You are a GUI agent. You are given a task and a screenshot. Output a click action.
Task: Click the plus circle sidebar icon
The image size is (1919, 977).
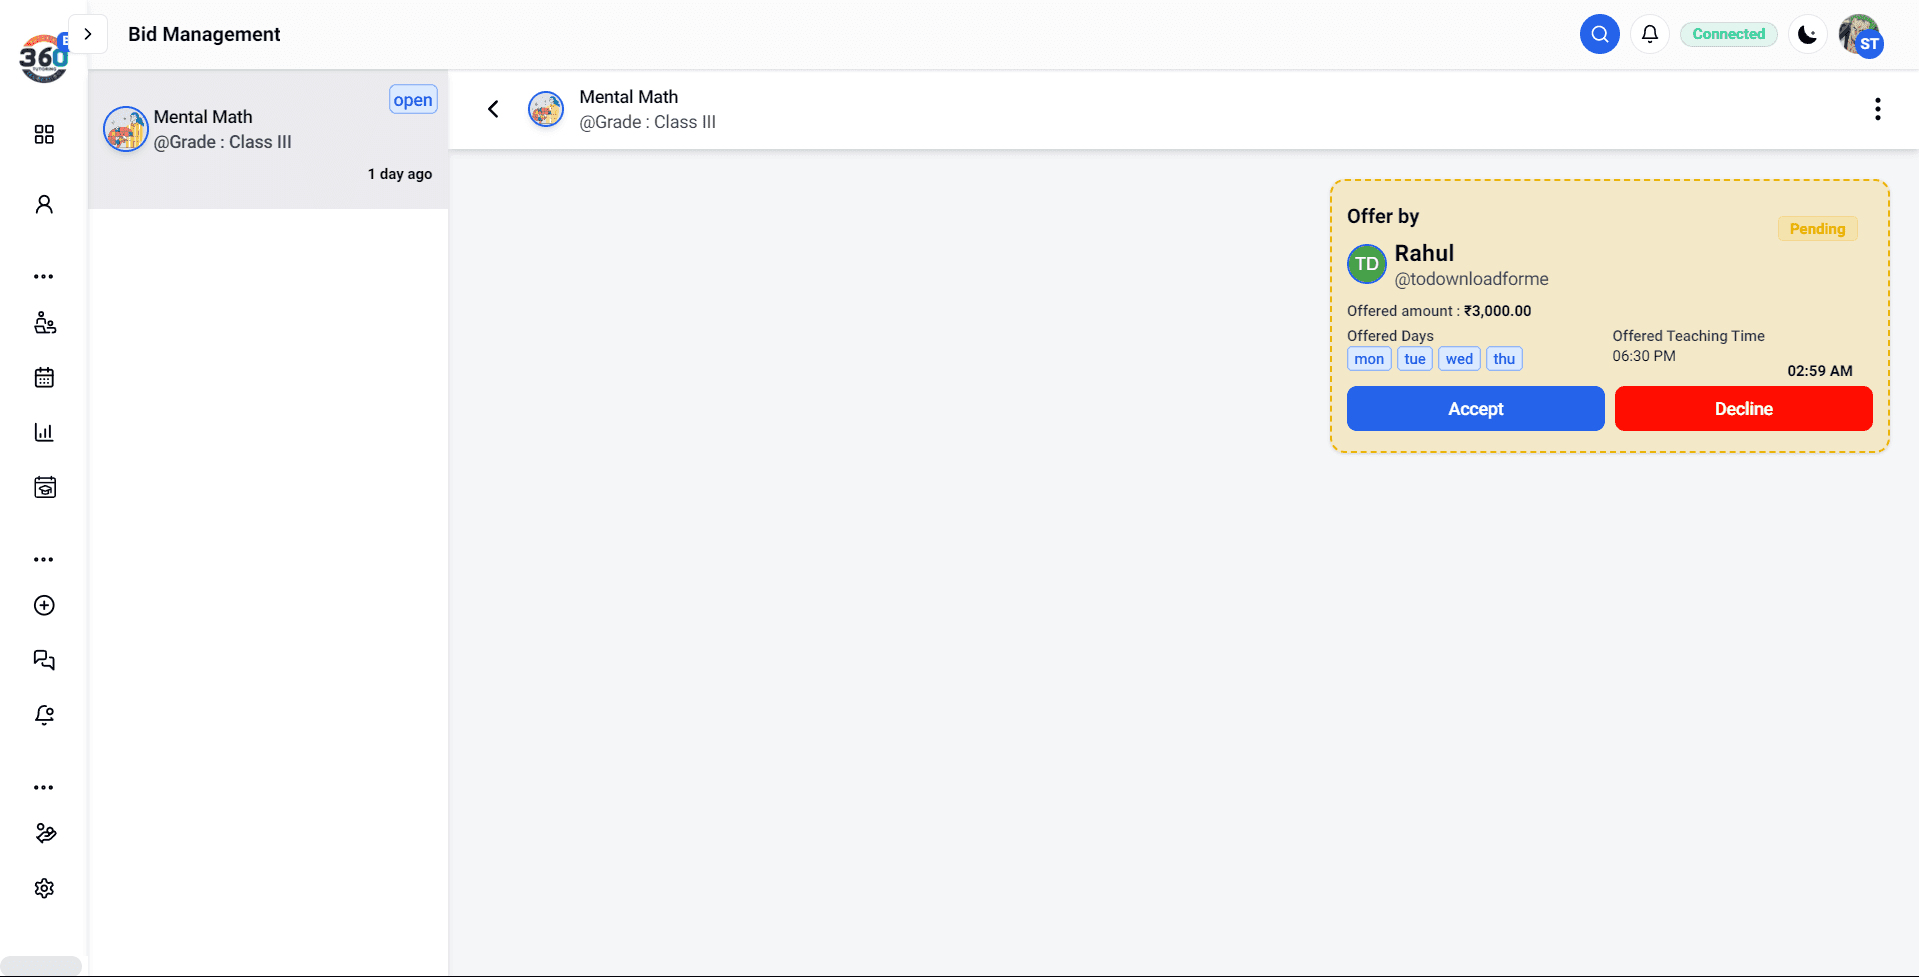(44, 605)
